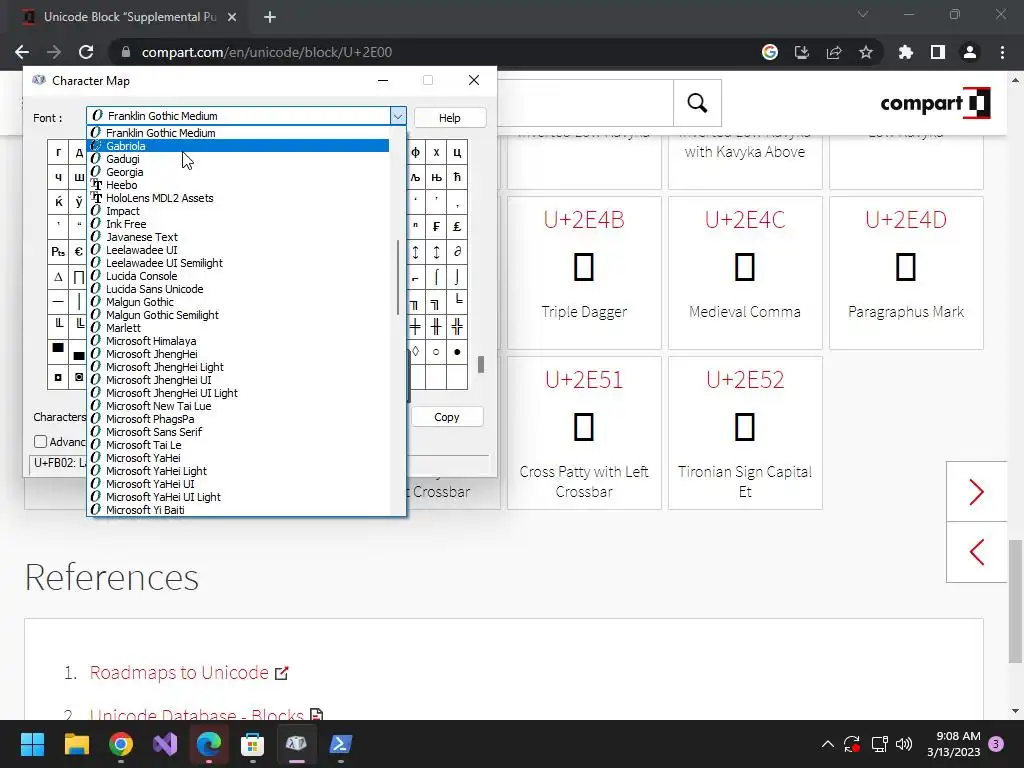
Task: Show hidden system tray icons
Action: click(827, 744)
